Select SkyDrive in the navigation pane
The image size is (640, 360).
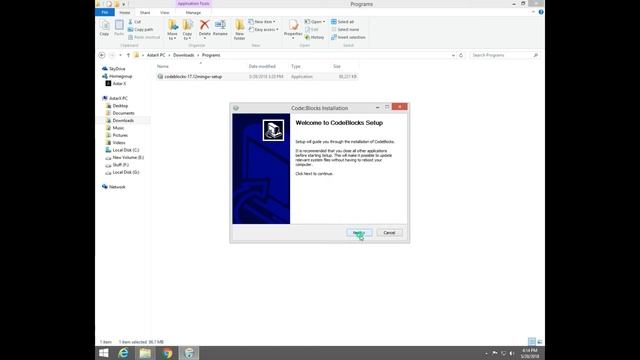click(x=117, y=69)
